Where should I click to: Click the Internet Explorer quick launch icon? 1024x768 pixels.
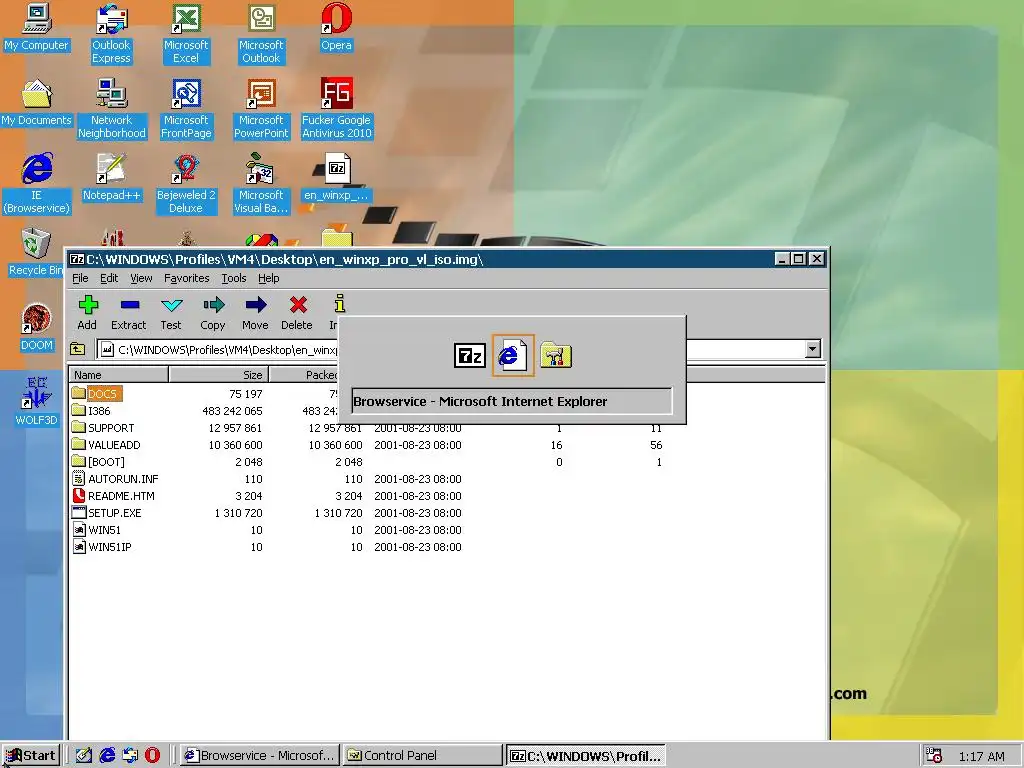point(107,755)
